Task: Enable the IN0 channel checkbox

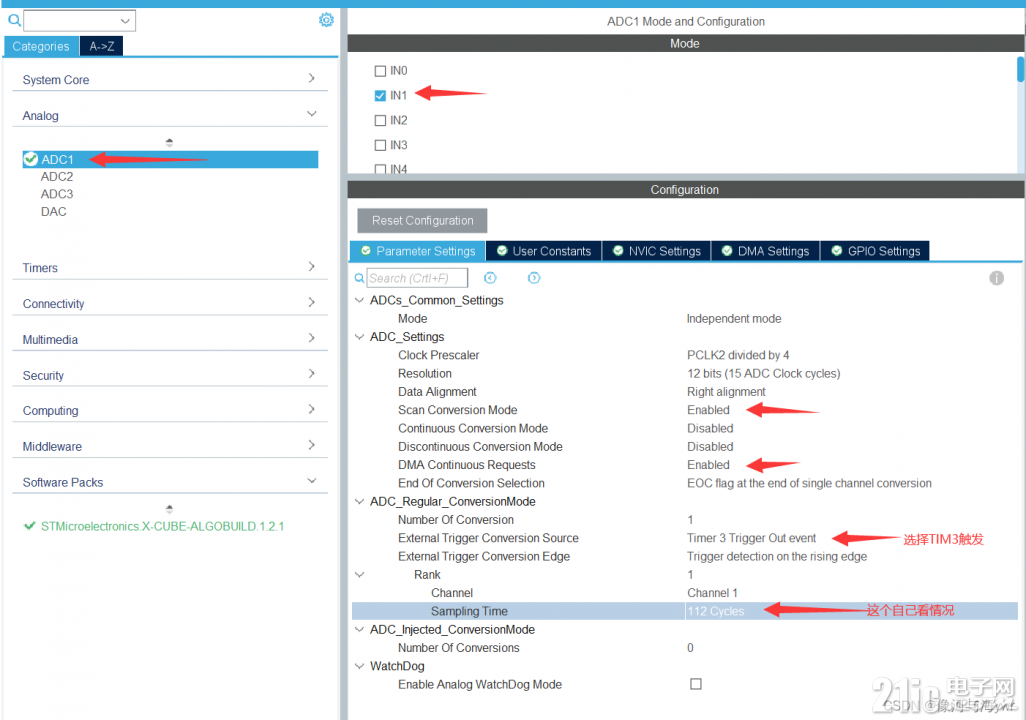Action: click(x=380, y=71)
